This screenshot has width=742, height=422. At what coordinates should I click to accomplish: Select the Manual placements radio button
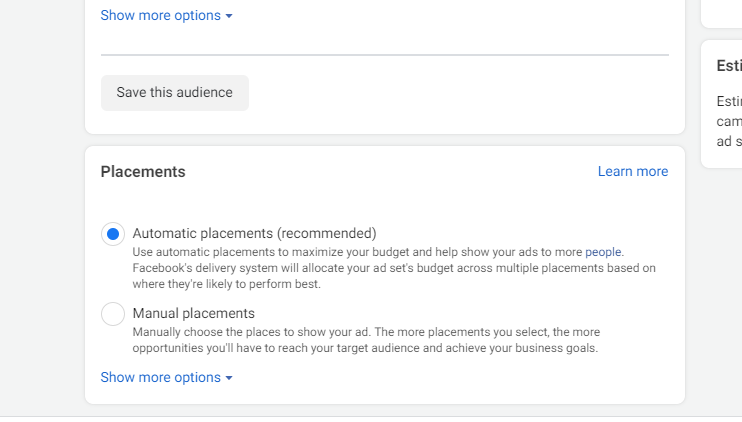click(x=113, y=314)
